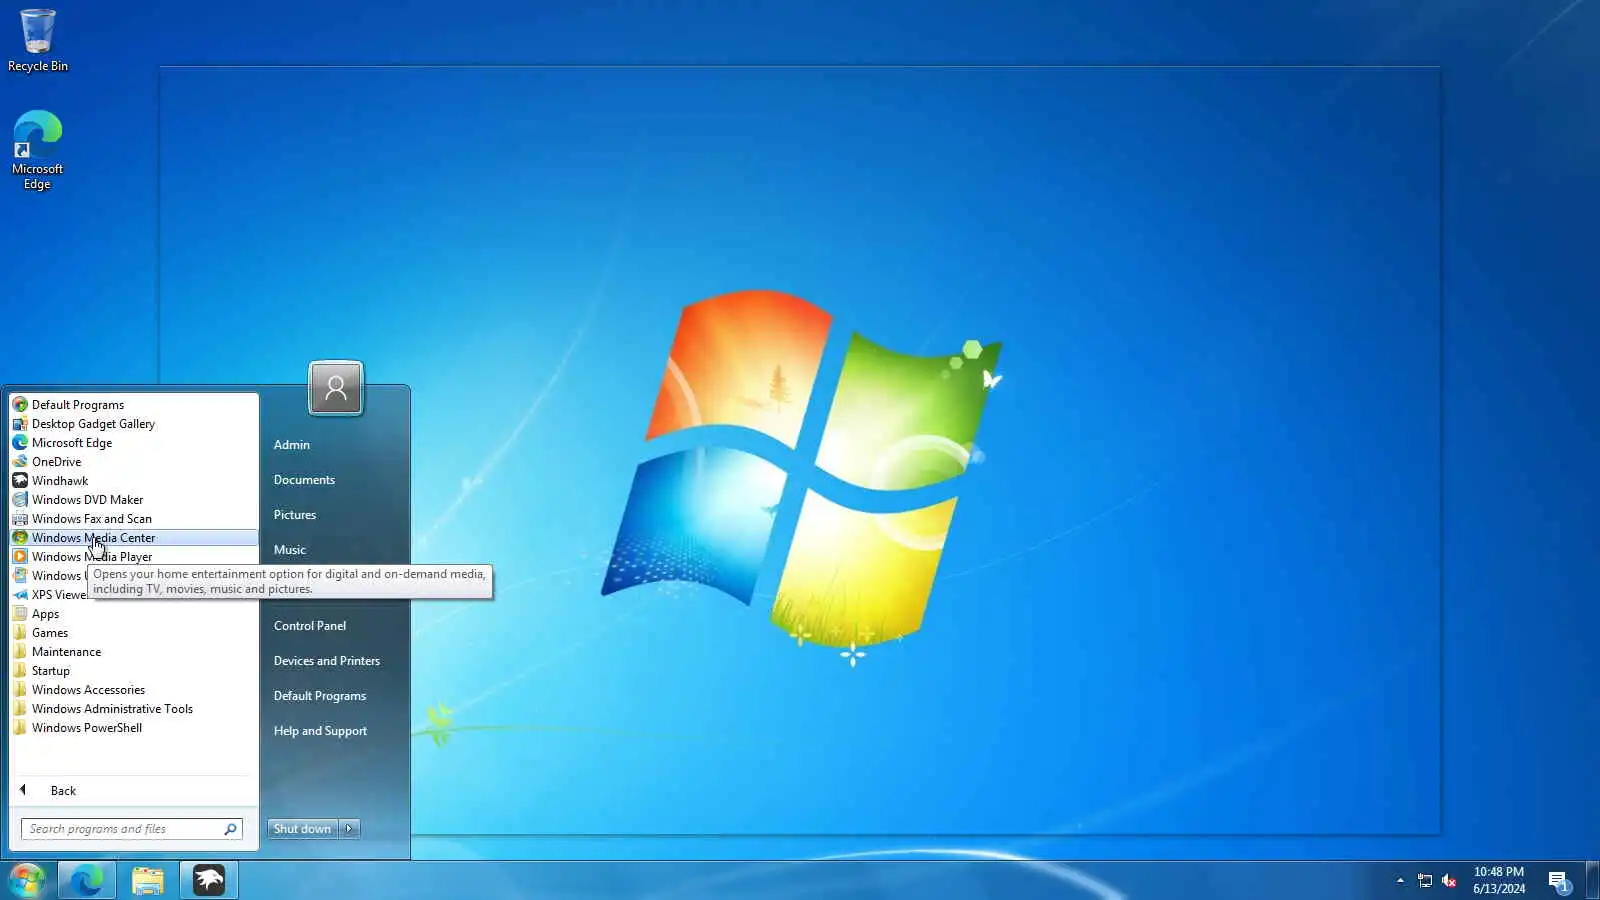Open the clock showing 10:48 PM
Screen dimensions: 1600x900
pyautogui.click(x=1499, y=880)
